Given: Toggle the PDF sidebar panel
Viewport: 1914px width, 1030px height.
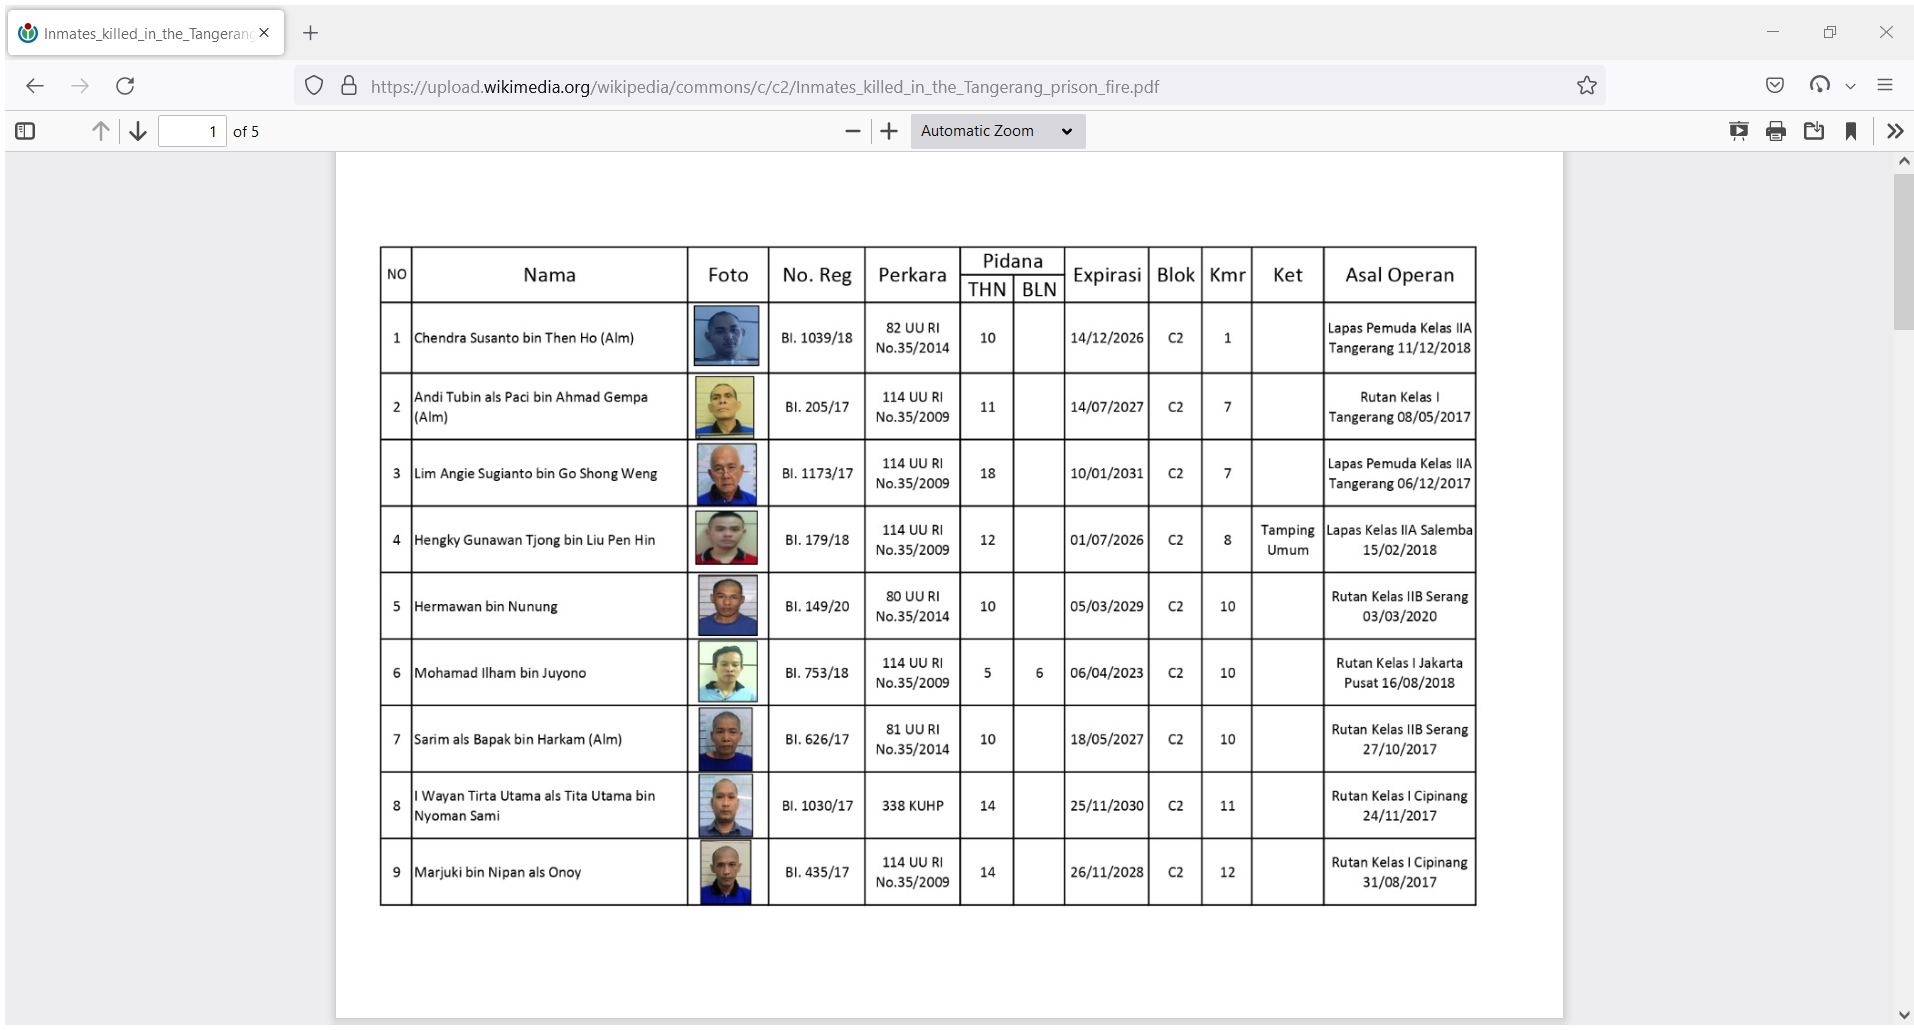Looking at the screenshot, I should click(25, 131).
